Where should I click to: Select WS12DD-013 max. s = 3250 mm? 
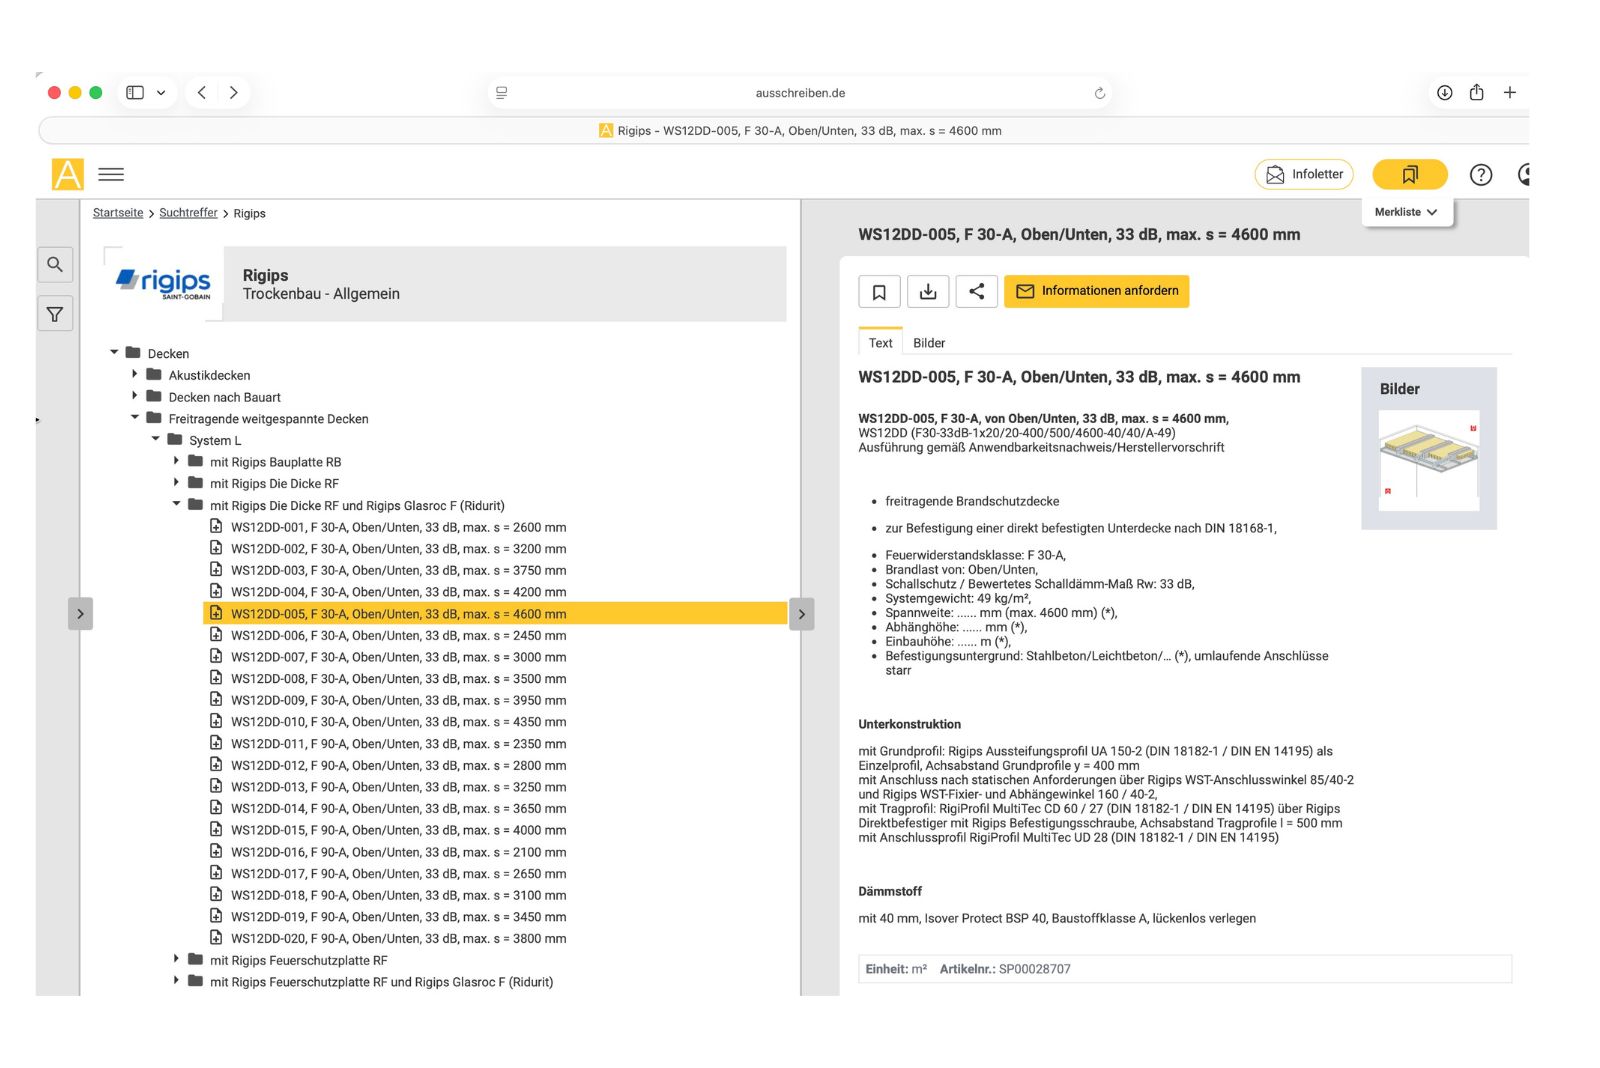coord(398,787)
